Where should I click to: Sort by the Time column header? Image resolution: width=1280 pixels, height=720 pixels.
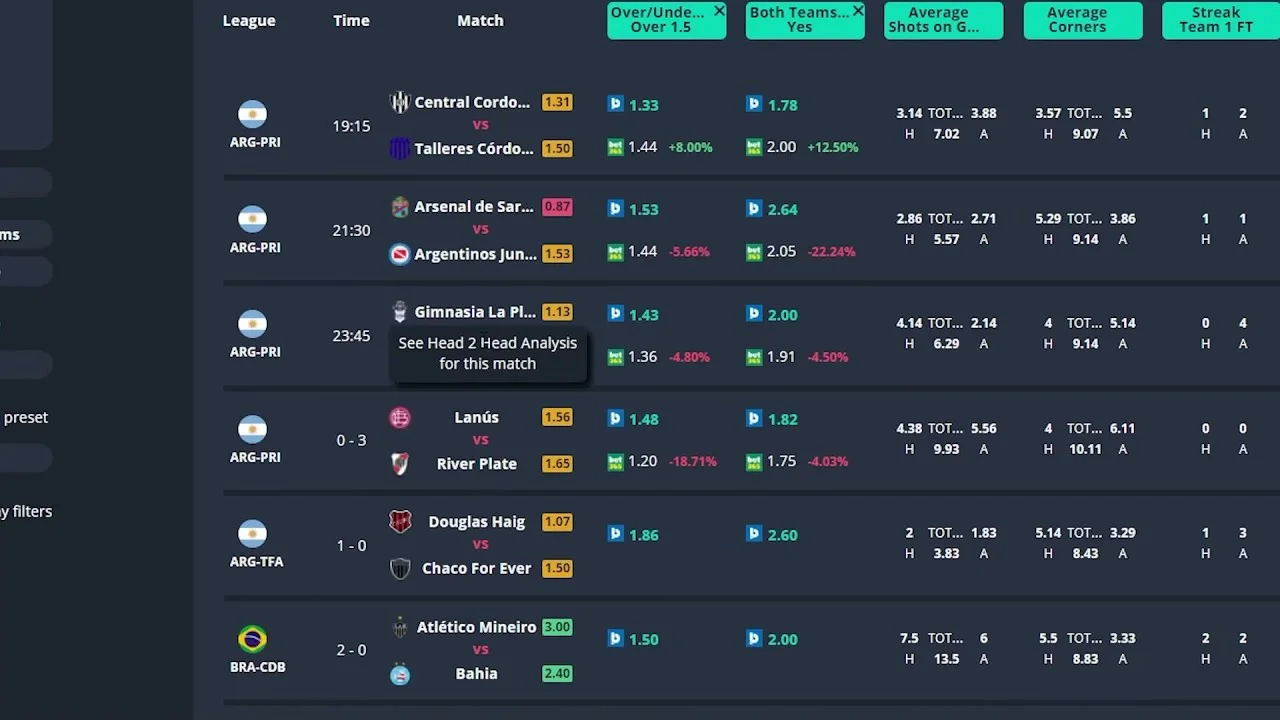[x=351, y=20]
